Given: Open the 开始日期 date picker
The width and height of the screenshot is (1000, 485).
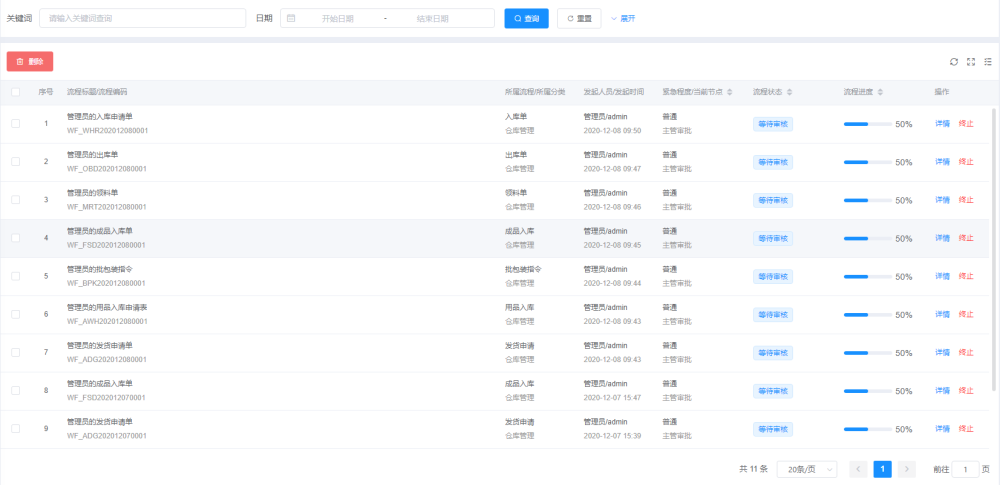Looking at the screenshot, I should (x=337, y=19).
